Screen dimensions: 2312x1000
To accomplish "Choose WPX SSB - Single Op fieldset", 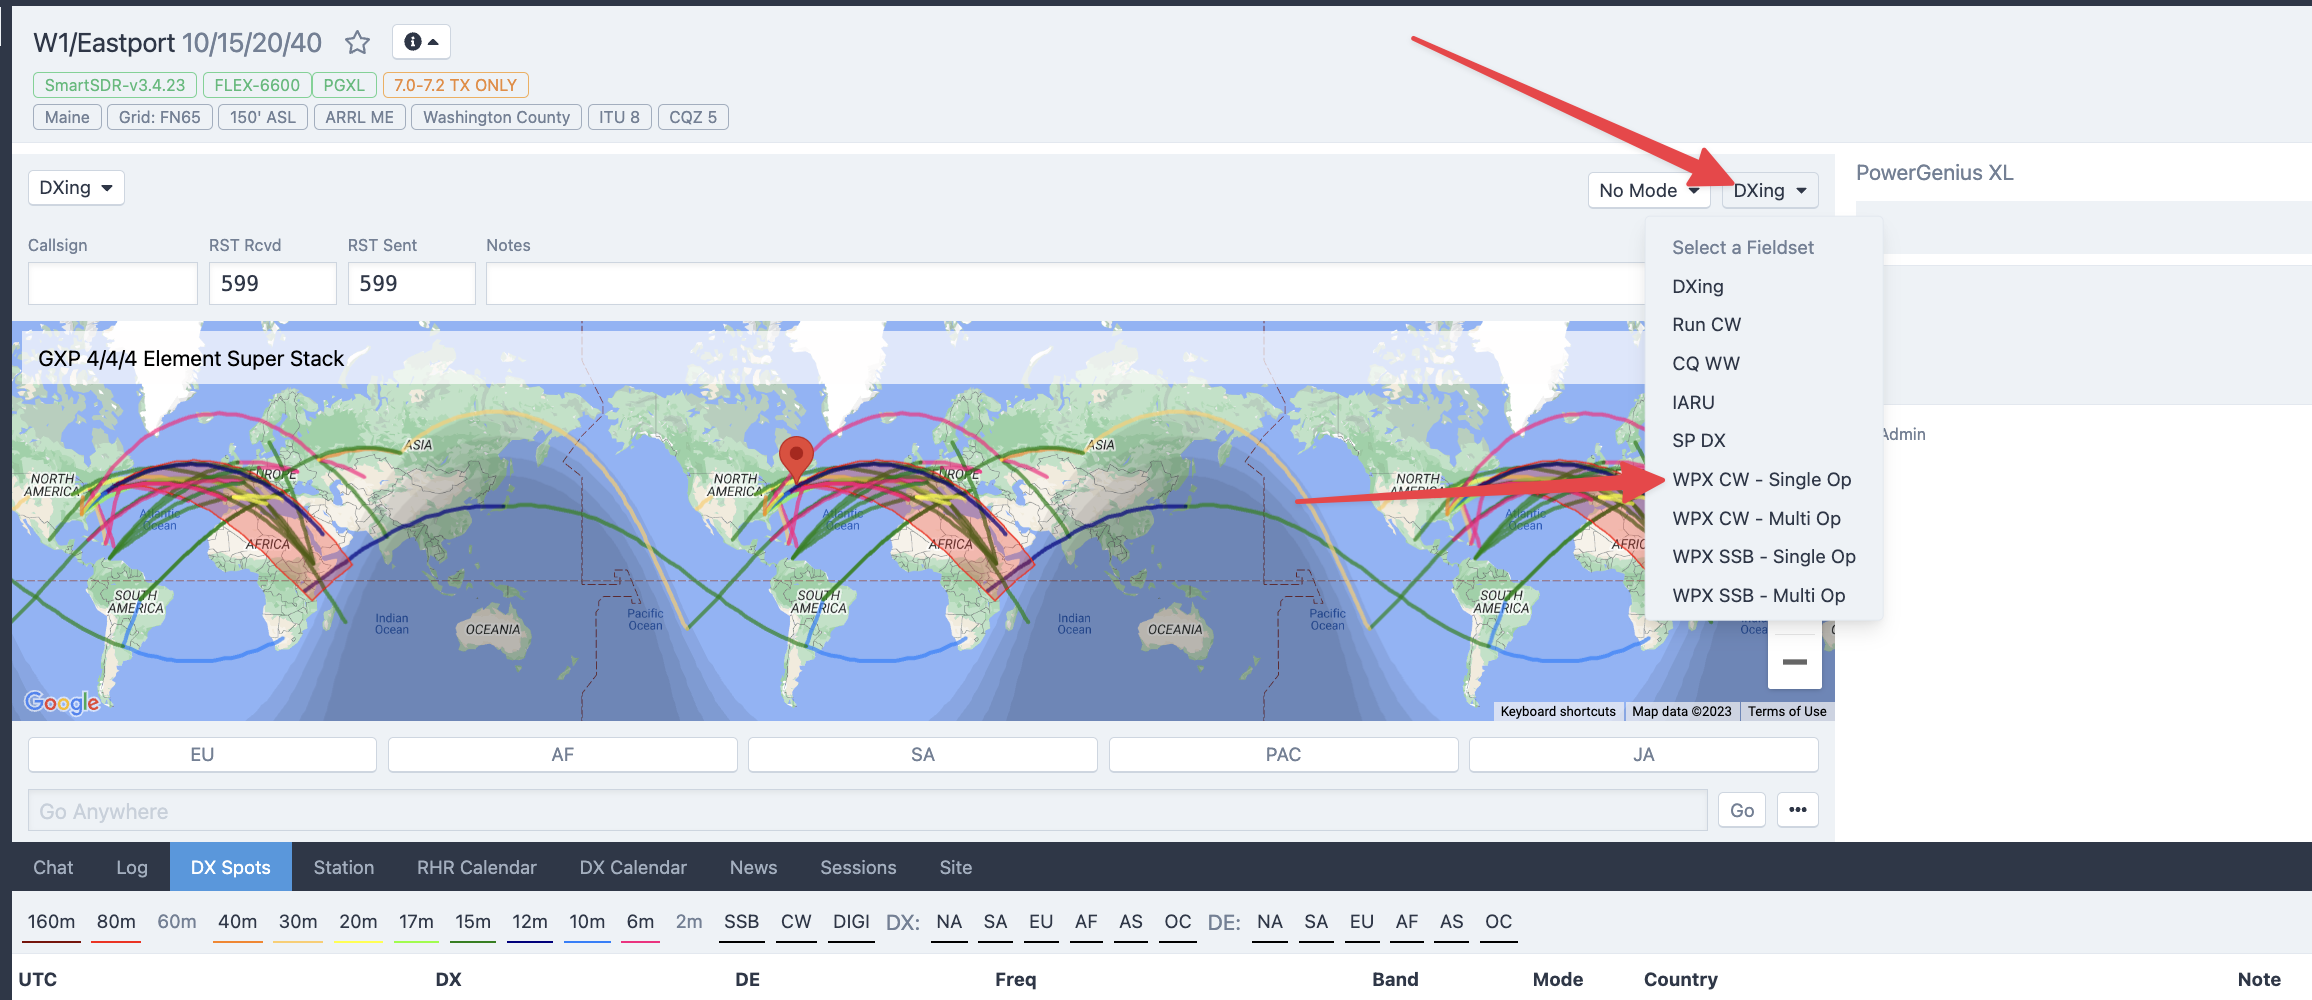I will point(1764,557).
